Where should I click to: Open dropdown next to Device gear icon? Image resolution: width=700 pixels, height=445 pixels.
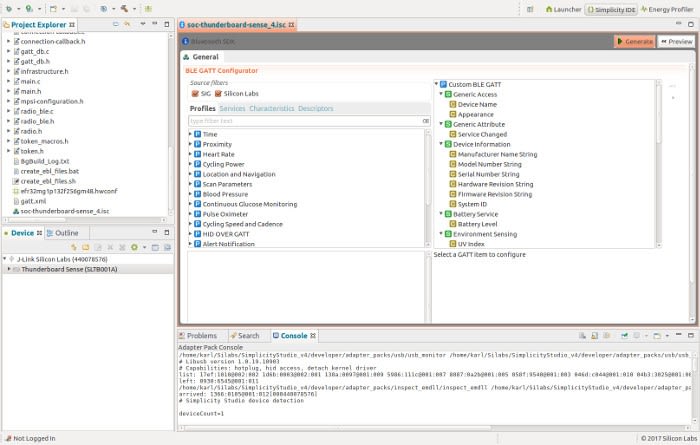144,247
